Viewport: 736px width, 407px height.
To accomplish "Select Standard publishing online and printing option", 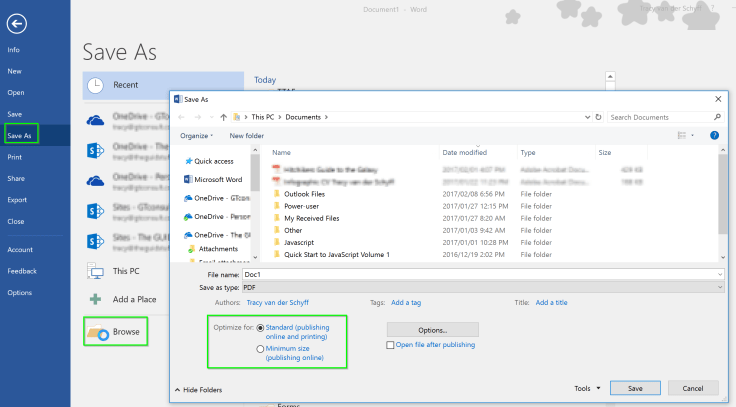I will 261,327.
